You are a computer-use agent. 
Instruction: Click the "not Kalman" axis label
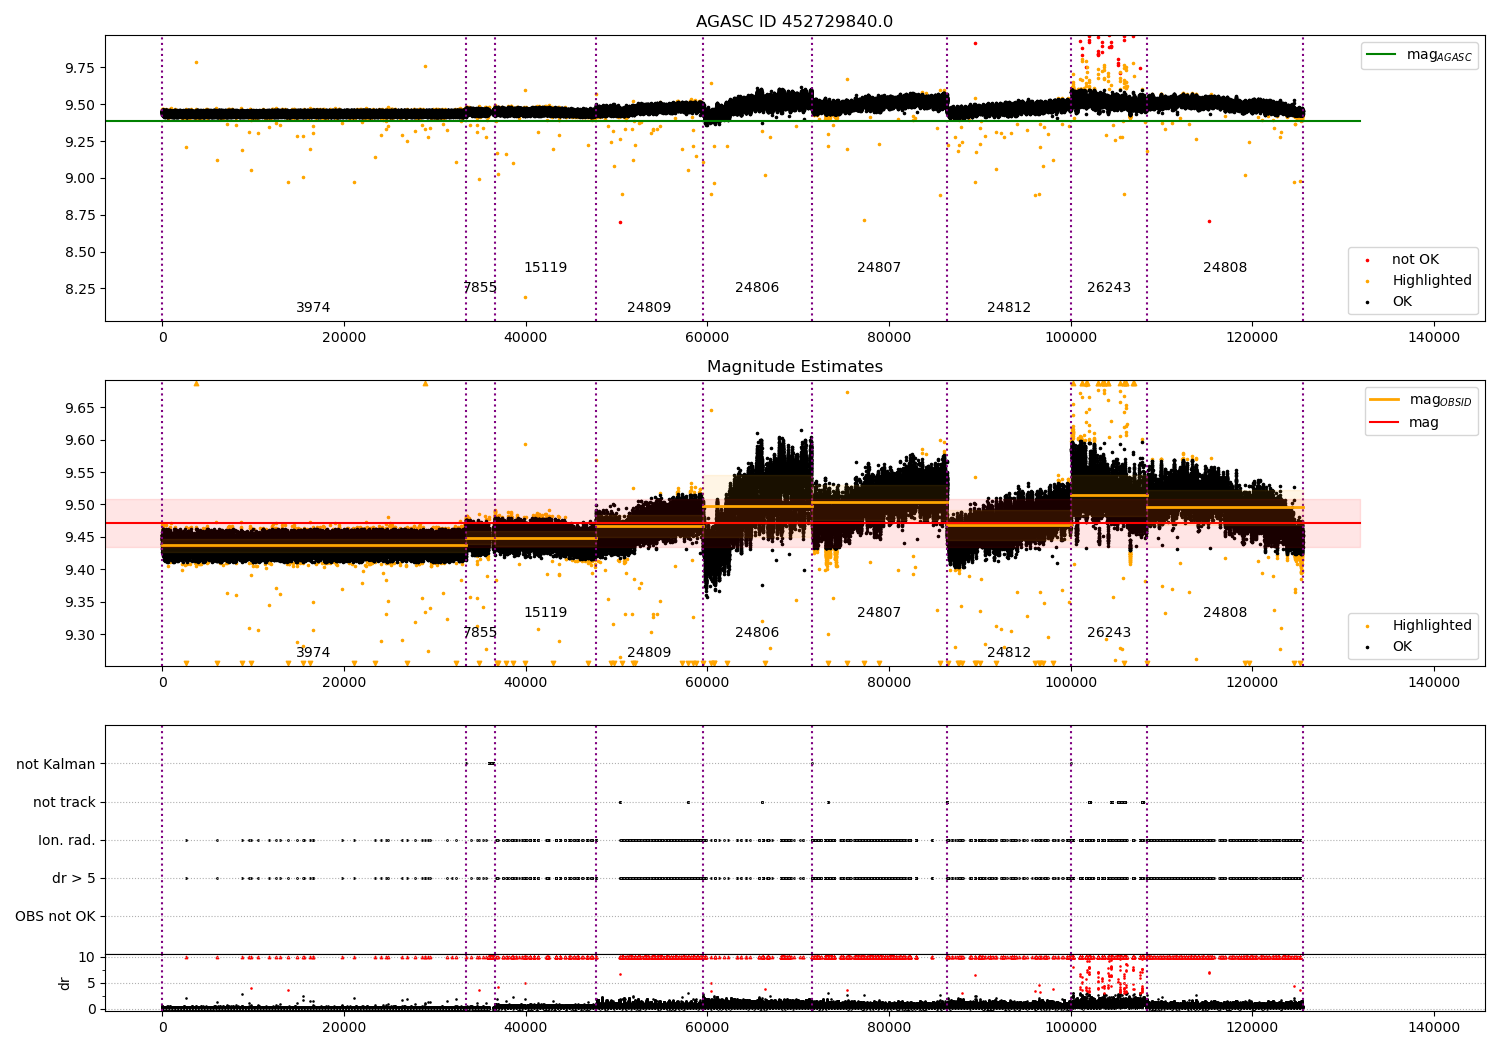[56, 764]
